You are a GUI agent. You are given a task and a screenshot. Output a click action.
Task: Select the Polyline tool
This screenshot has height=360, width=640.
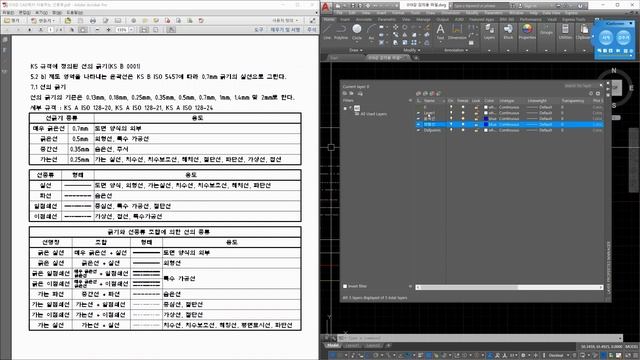(340, 31)
